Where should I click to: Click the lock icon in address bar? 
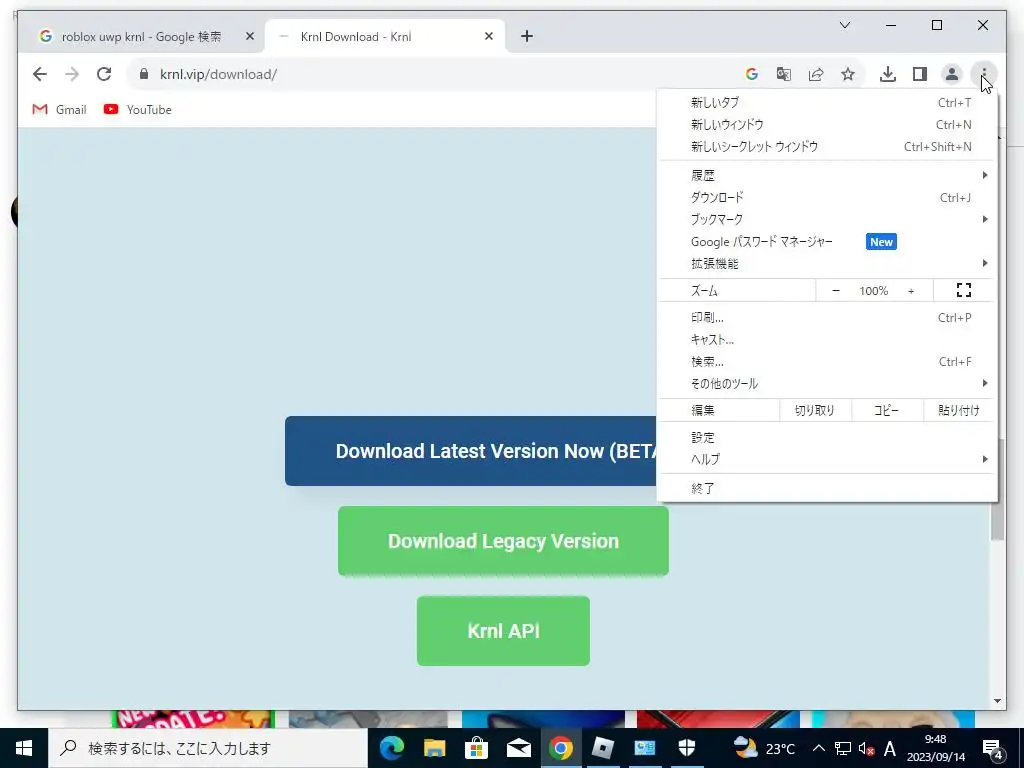point(144,74)
